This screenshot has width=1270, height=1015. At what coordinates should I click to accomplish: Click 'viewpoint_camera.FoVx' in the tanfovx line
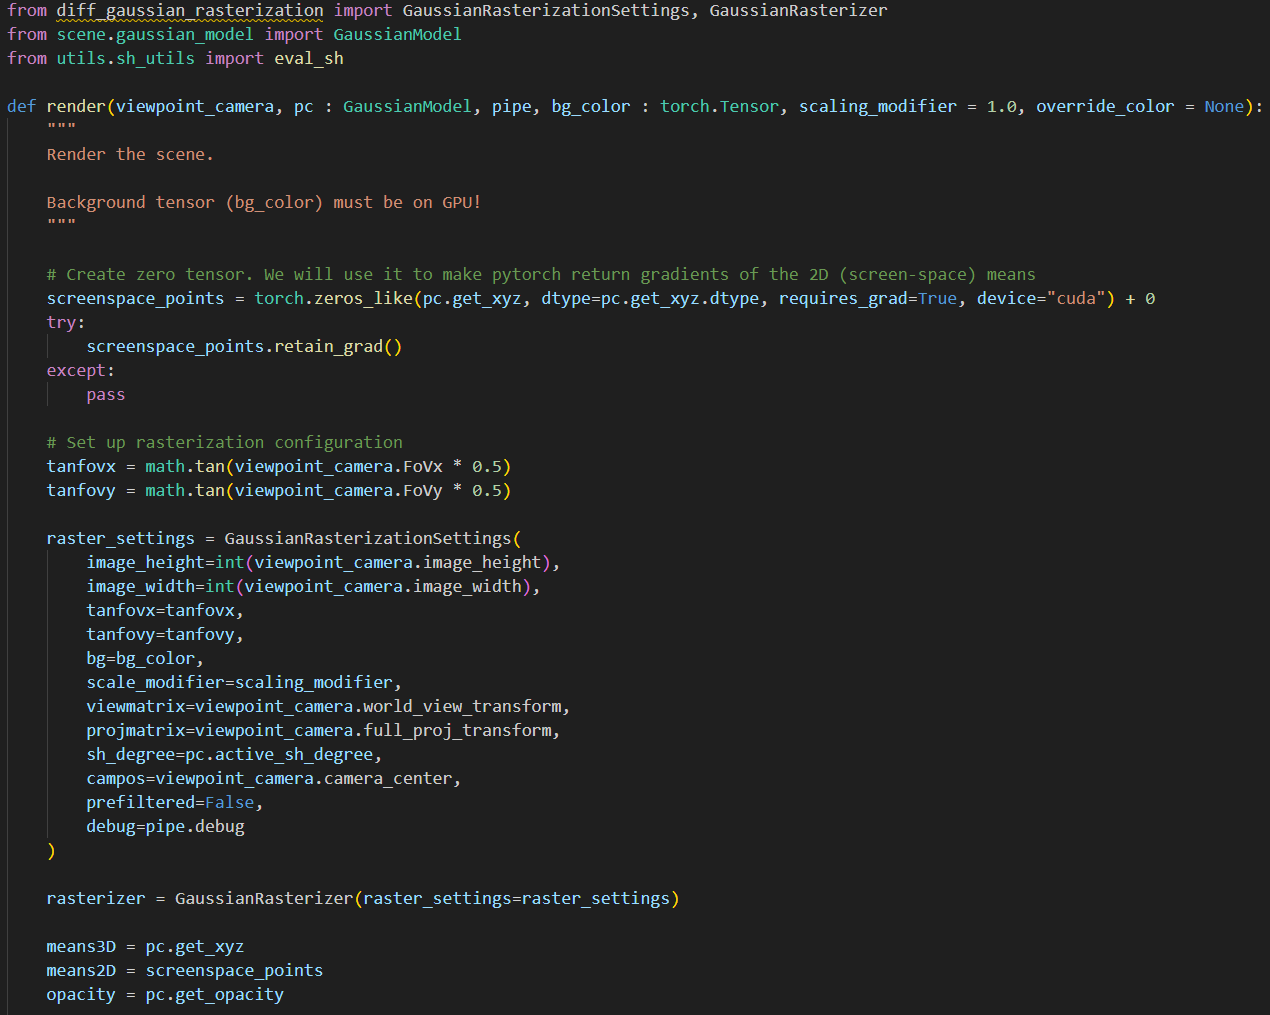pos(338,467)
